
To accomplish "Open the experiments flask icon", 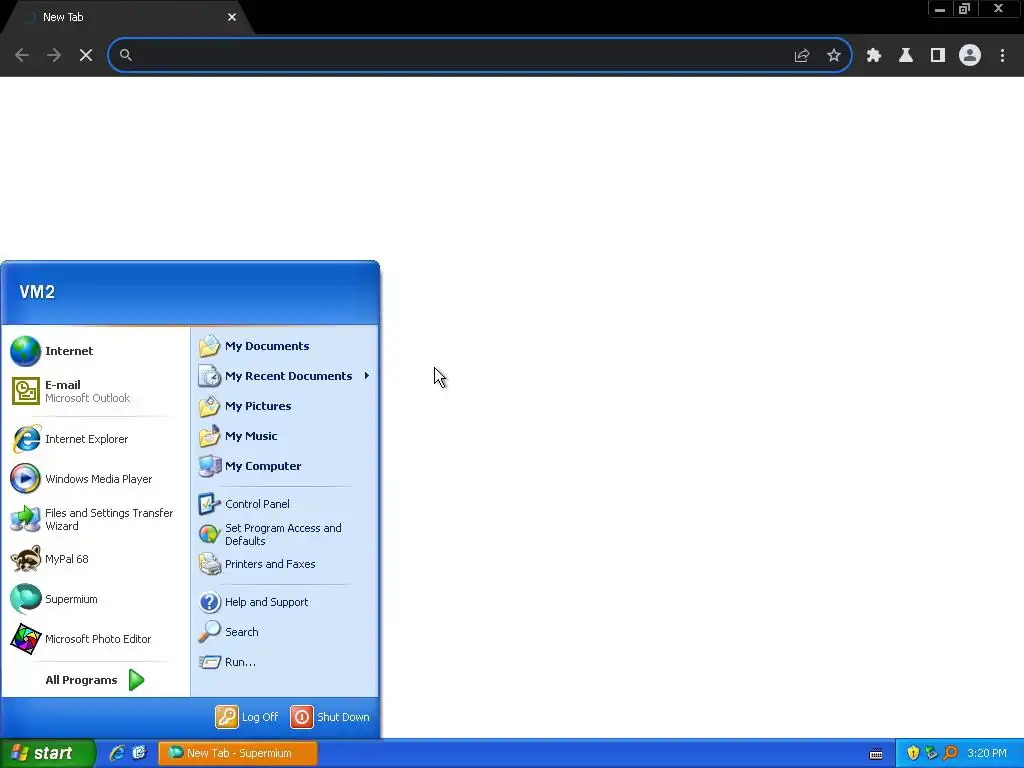I will click(906, 56).
